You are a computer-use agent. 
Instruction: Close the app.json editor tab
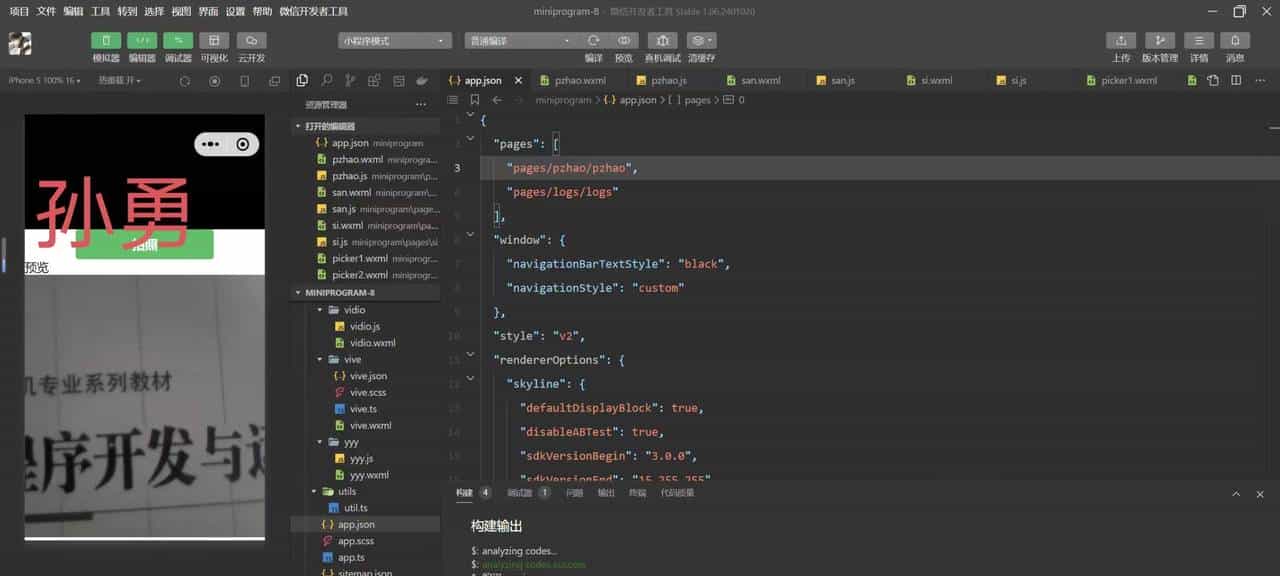tap(518, 80)
